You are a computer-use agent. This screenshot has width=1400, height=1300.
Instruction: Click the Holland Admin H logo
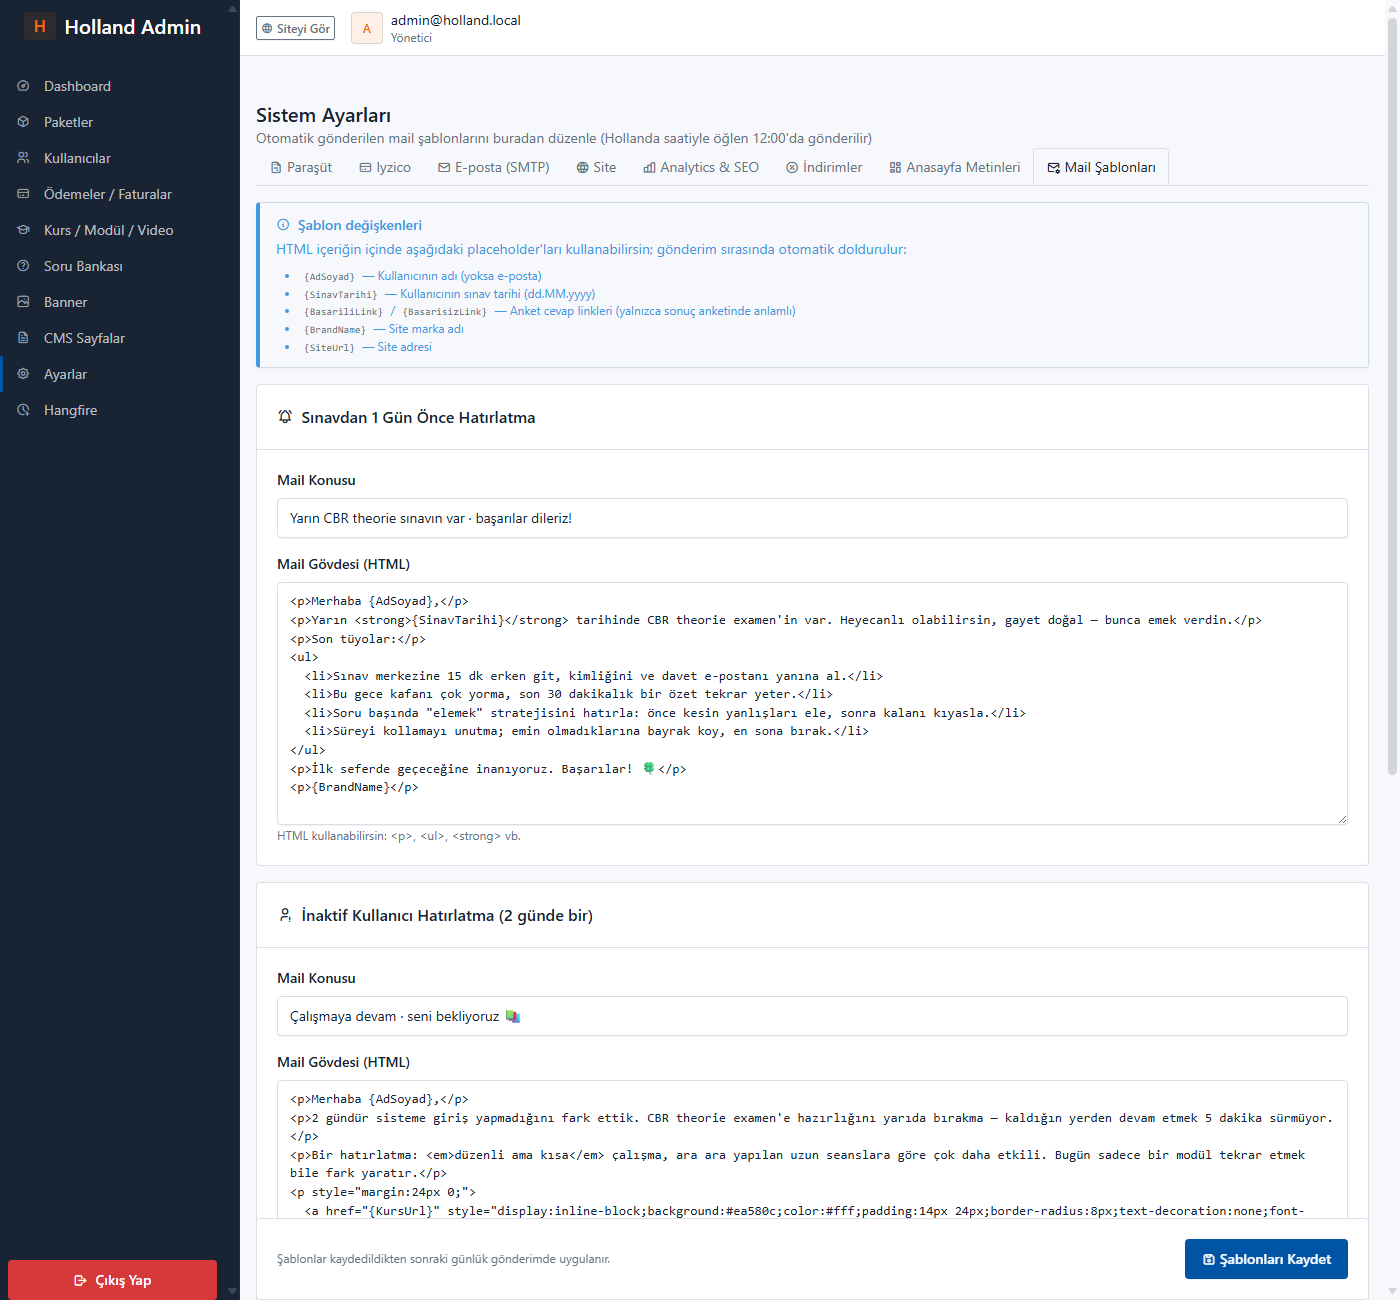[40, 26]
